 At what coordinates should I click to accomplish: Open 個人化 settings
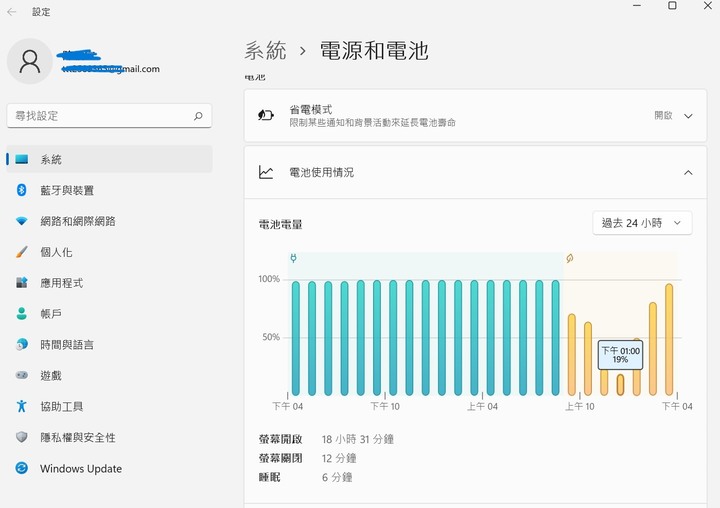(109, 252)
